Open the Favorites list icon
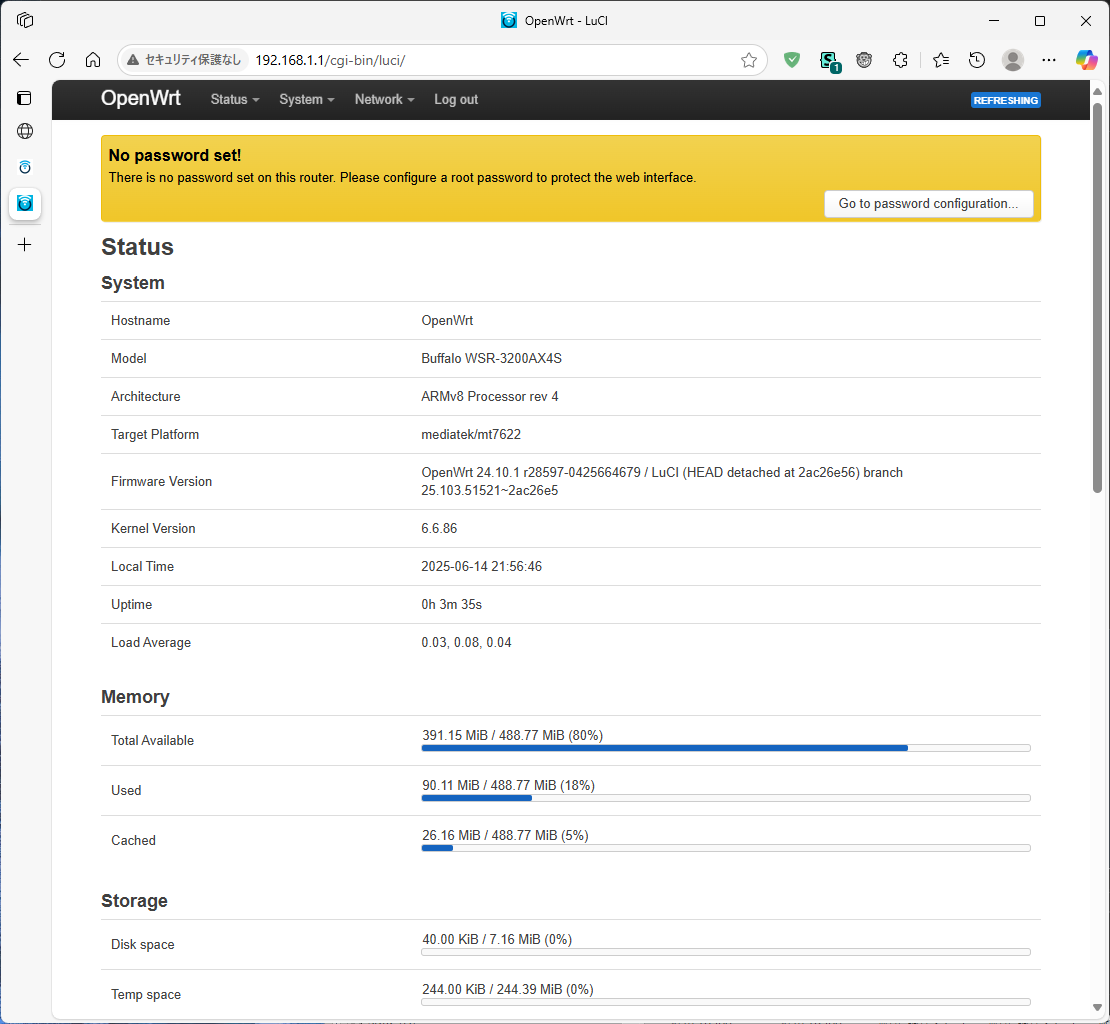This screenshot has height=1024, width=1110. [941, 60]
